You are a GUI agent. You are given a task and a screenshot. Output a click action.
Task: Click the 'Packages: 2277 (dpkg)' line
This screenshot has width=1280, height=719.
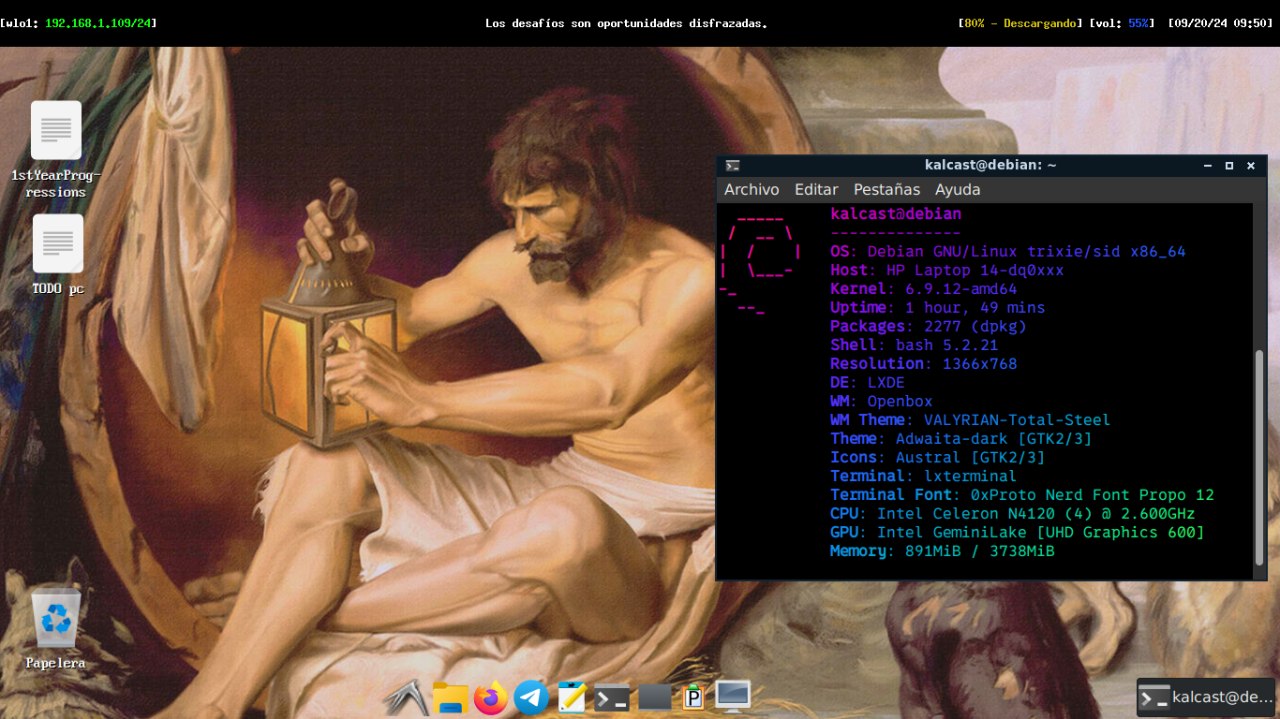(x=928, y=326)
